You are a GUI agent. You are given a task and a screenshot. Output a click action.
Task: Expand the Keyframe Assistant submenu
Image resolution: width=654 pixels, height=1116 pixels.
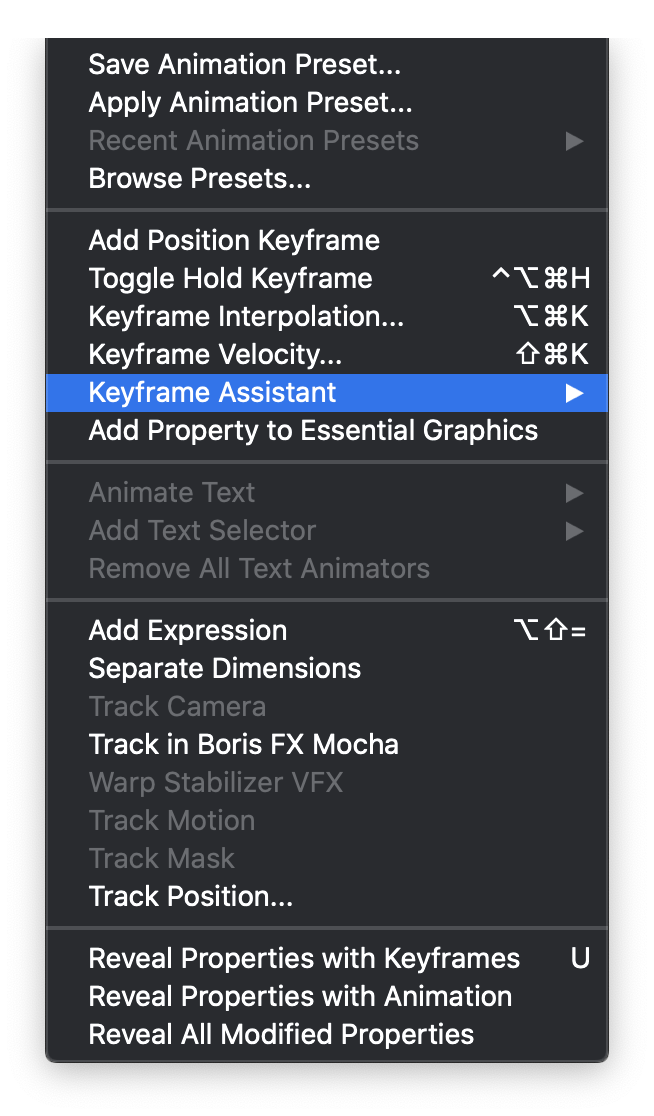pyautogui.click(x=212, y=393)
